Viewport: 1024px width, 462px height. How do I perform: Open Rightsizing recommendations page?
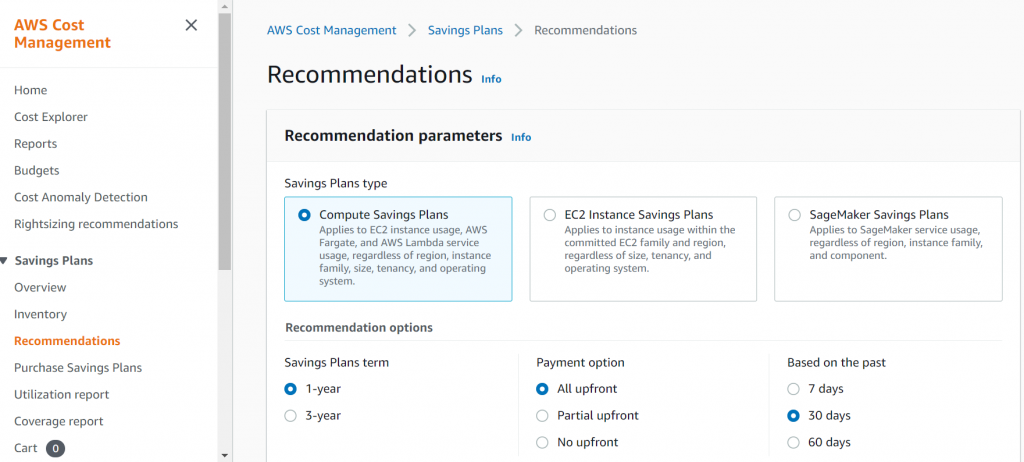click(x=96, y=224)
